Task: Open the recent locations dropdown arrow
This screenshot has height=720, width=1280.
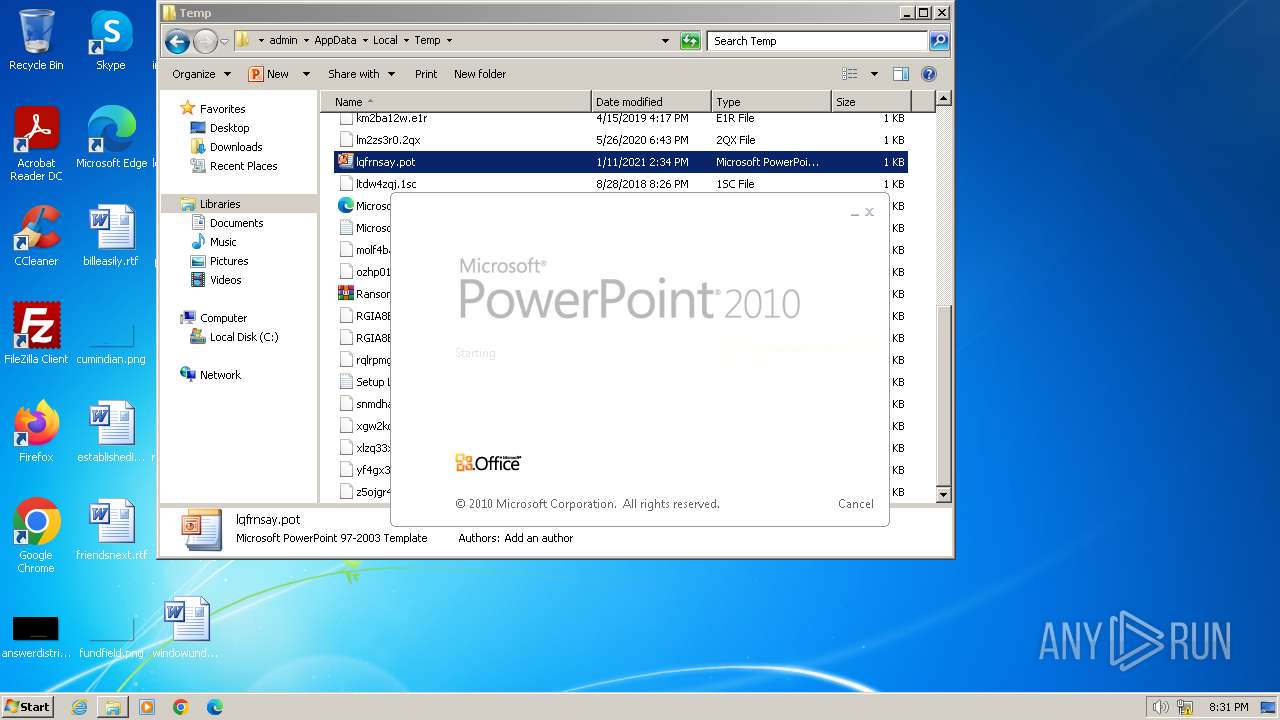Action: (x=224, y=41)
